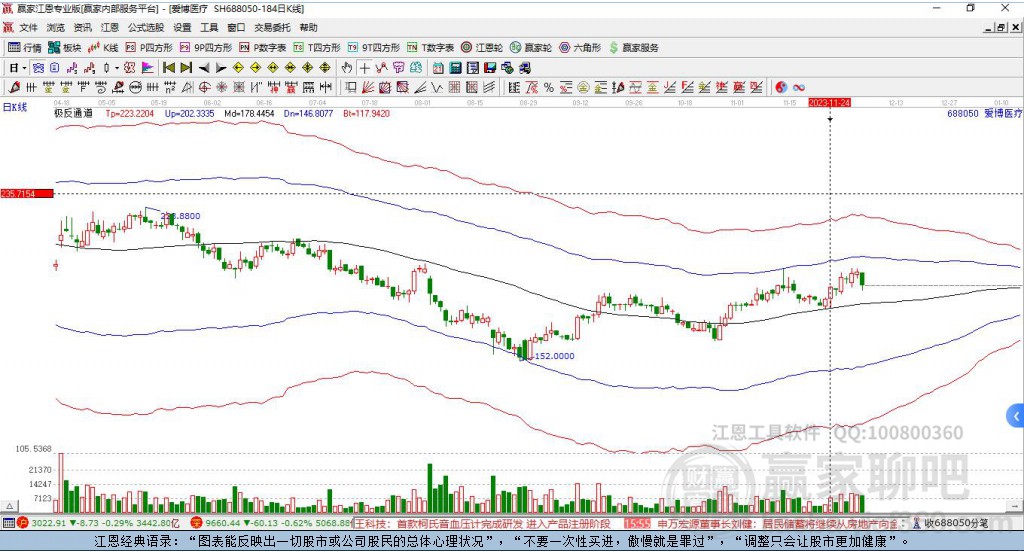The width and height of the screenshot is (1024, 551).
Task: Select the zigzag wave line tool
Action: point(436,87)
